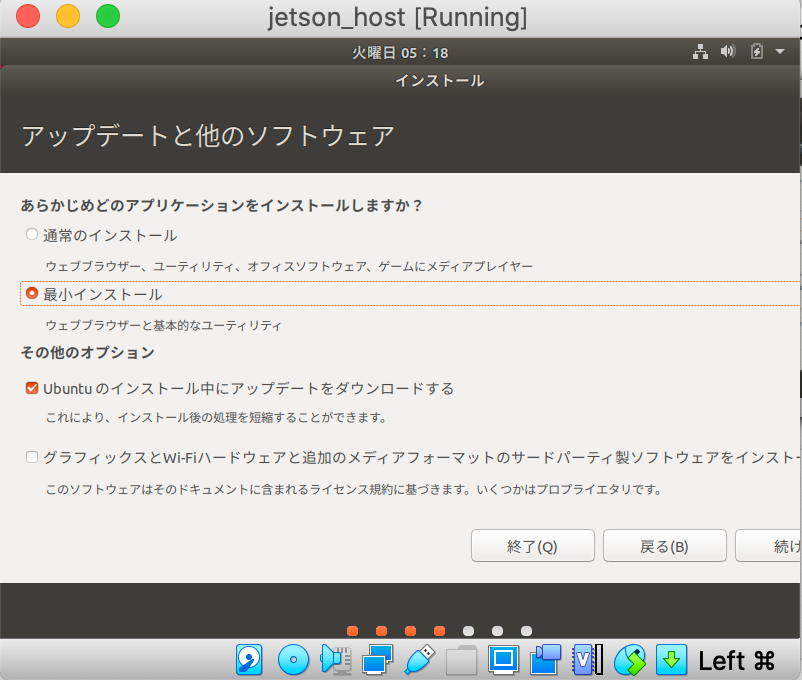Click the VirtualBox display settings icon
Viewport: 802px width, 680px height.
[503, 659]
